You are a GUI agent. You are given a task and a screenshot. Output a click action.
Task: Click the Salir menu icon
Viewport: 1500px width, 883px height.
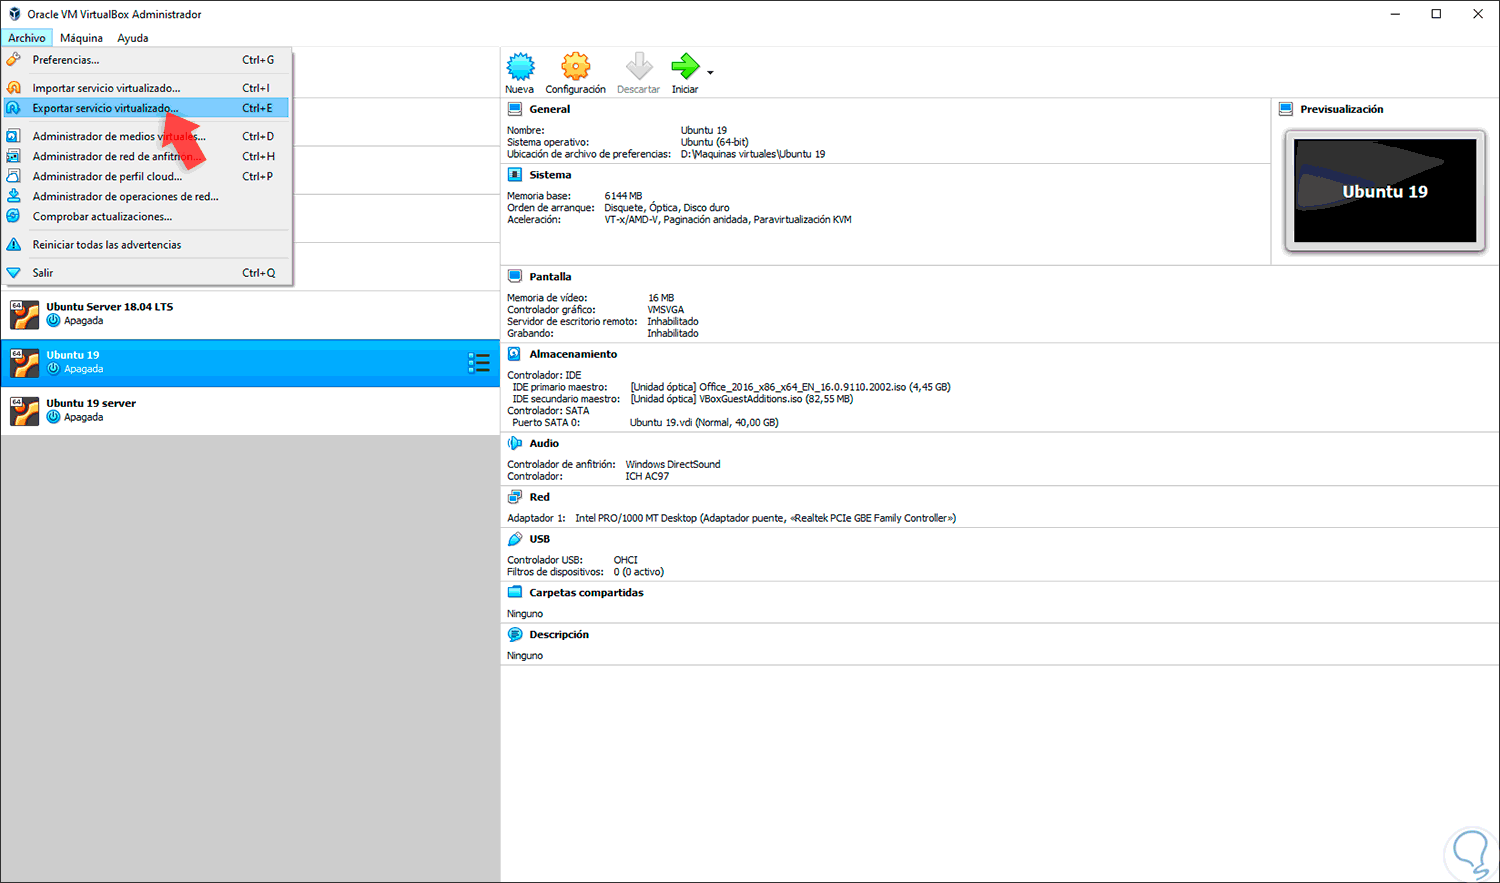click(x=14, y=272)
